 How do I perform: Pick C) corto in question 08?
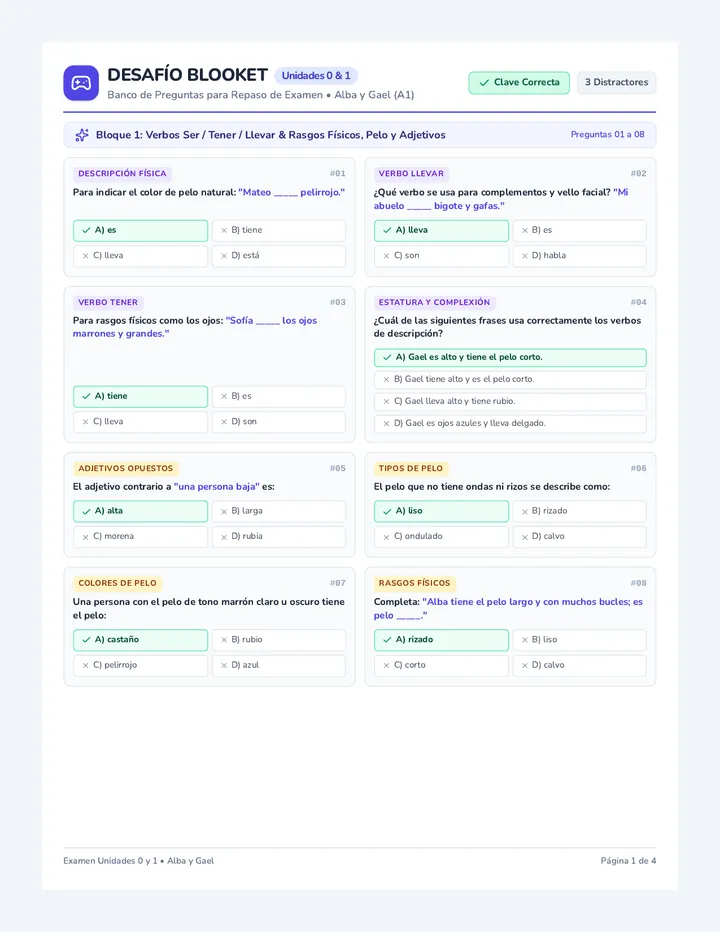click(x=441, y=665)
